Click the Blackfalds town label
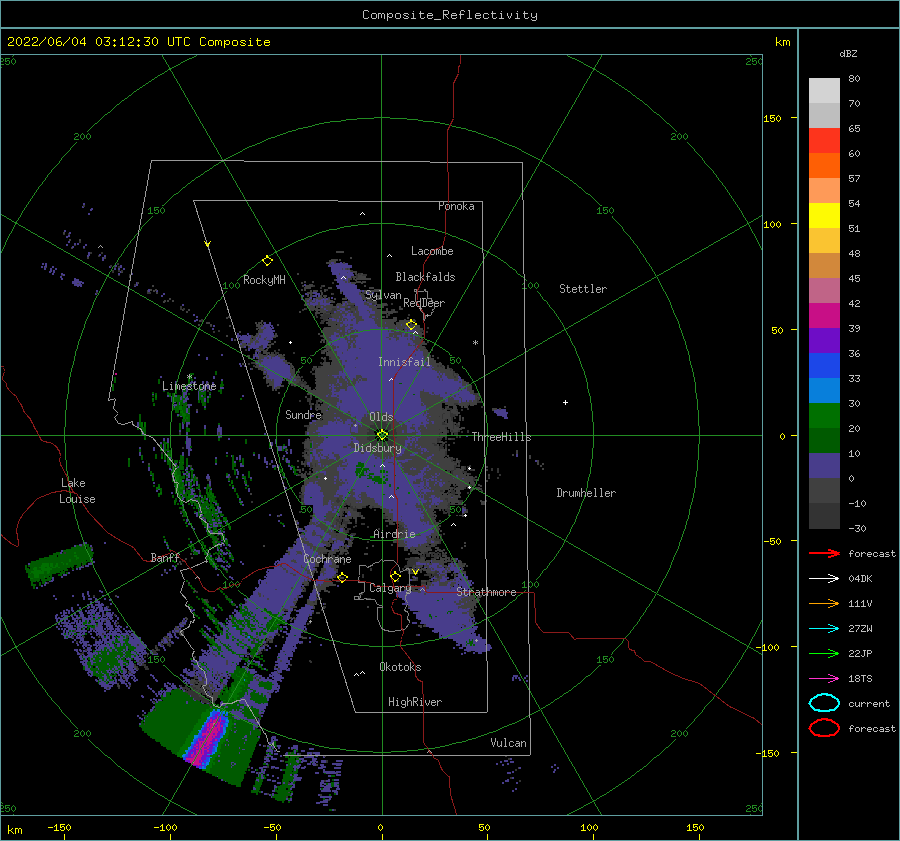900x841 pixels. 425,277
